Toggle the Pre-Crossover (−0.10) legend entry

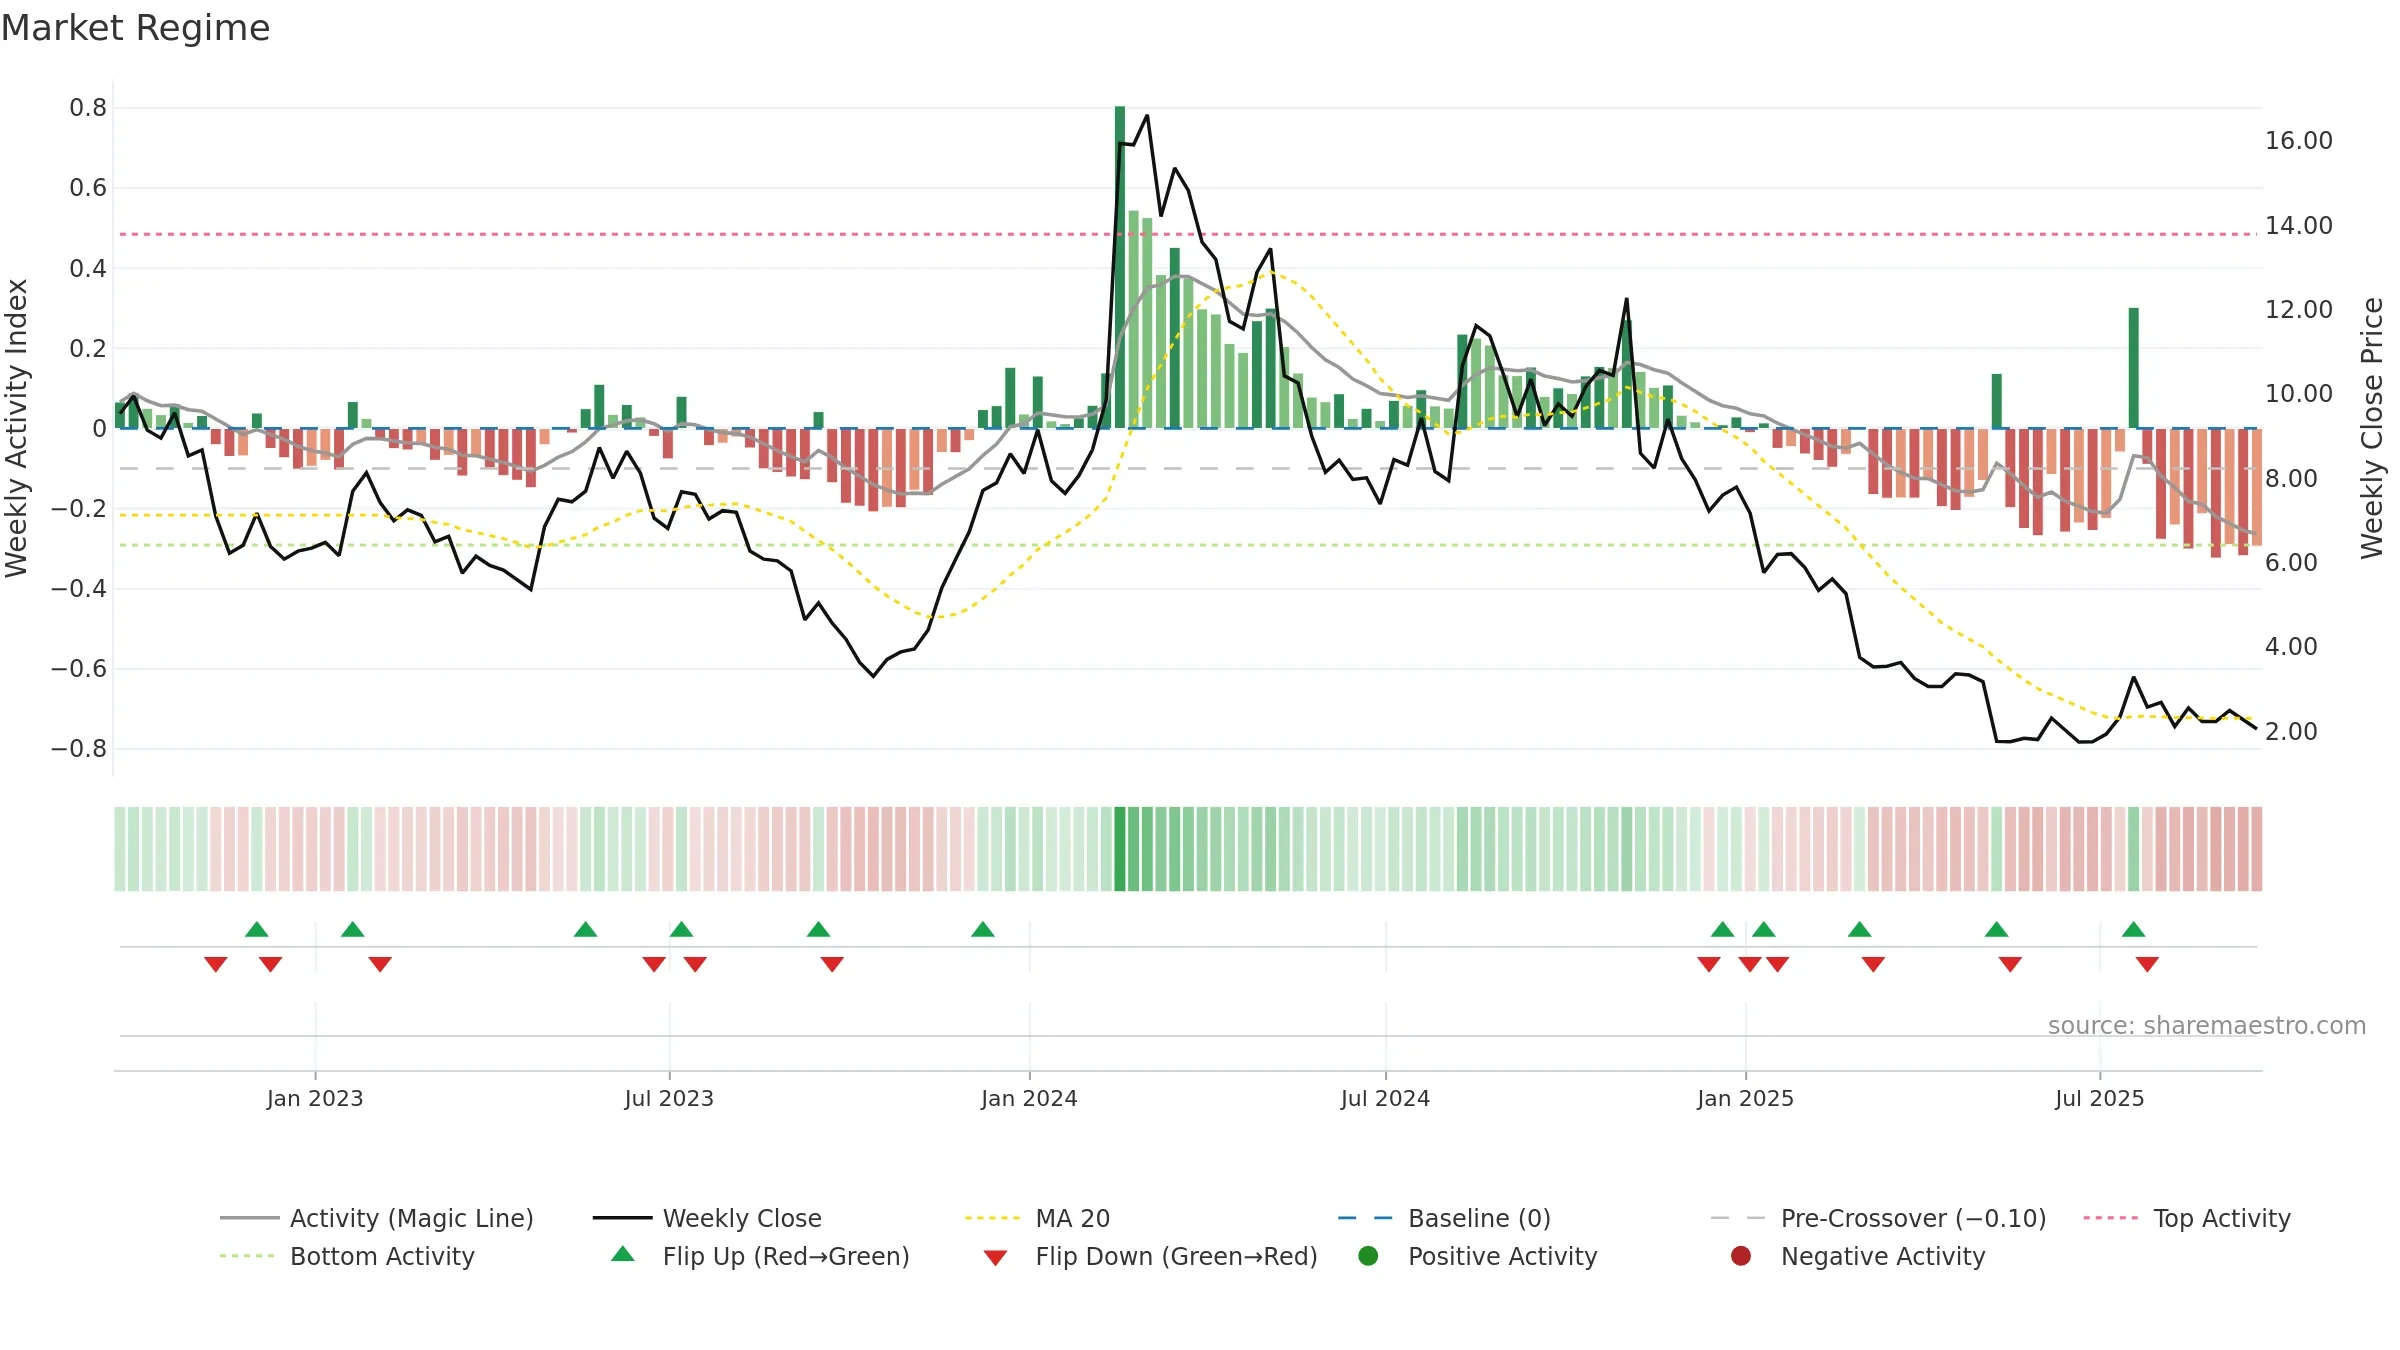1879,1218
